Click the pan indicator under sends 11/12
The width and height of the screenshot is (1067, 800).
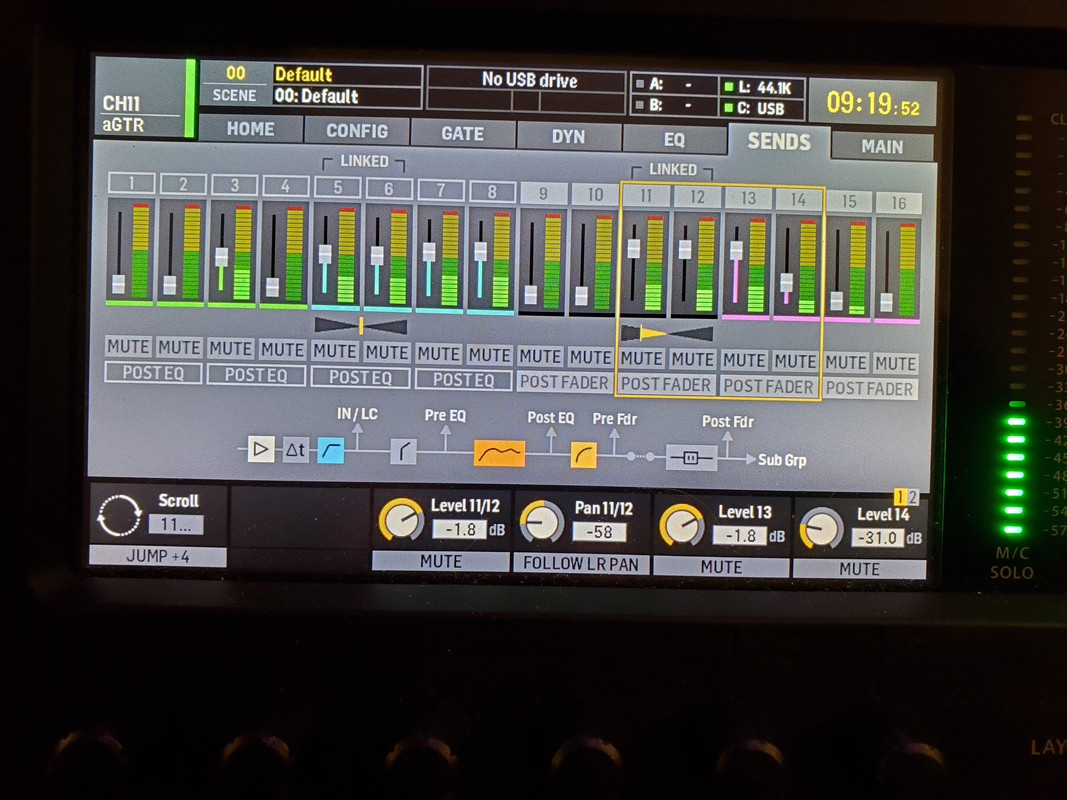point(667,333)
